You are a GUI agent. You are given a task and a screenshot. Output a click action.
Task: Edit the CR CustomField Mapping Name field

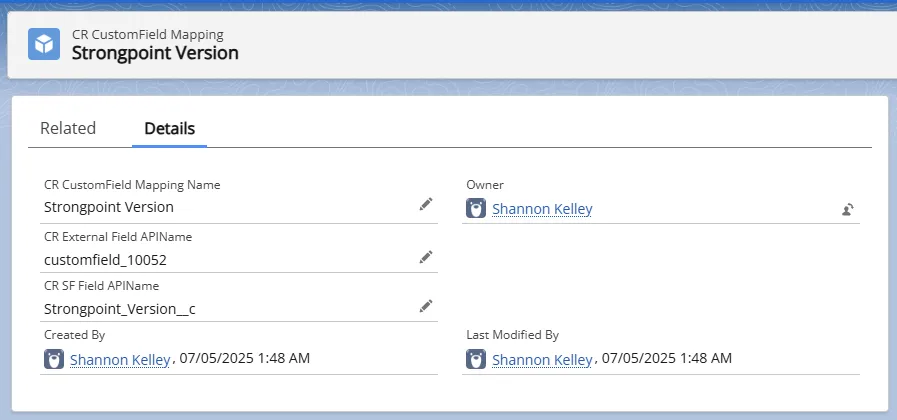point(426,204)
